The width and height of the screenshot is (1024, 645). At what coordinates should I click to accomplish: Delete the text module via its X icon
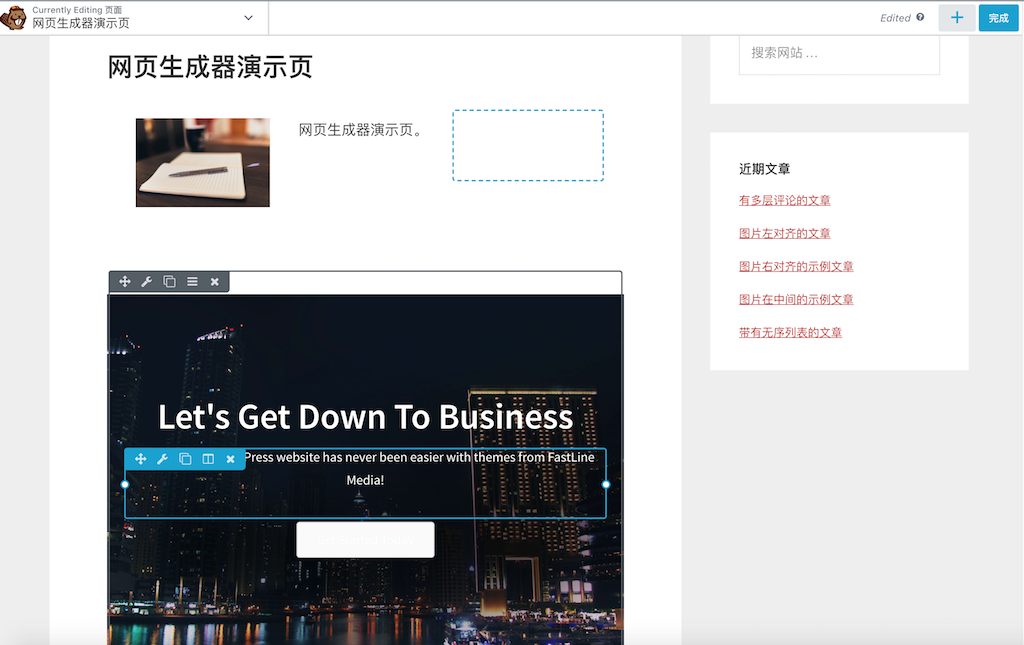229,459
